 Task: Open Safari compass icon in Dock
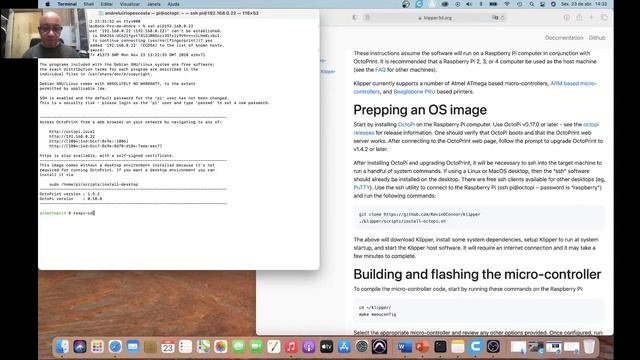pyautogui.click(x=115, y=347)
